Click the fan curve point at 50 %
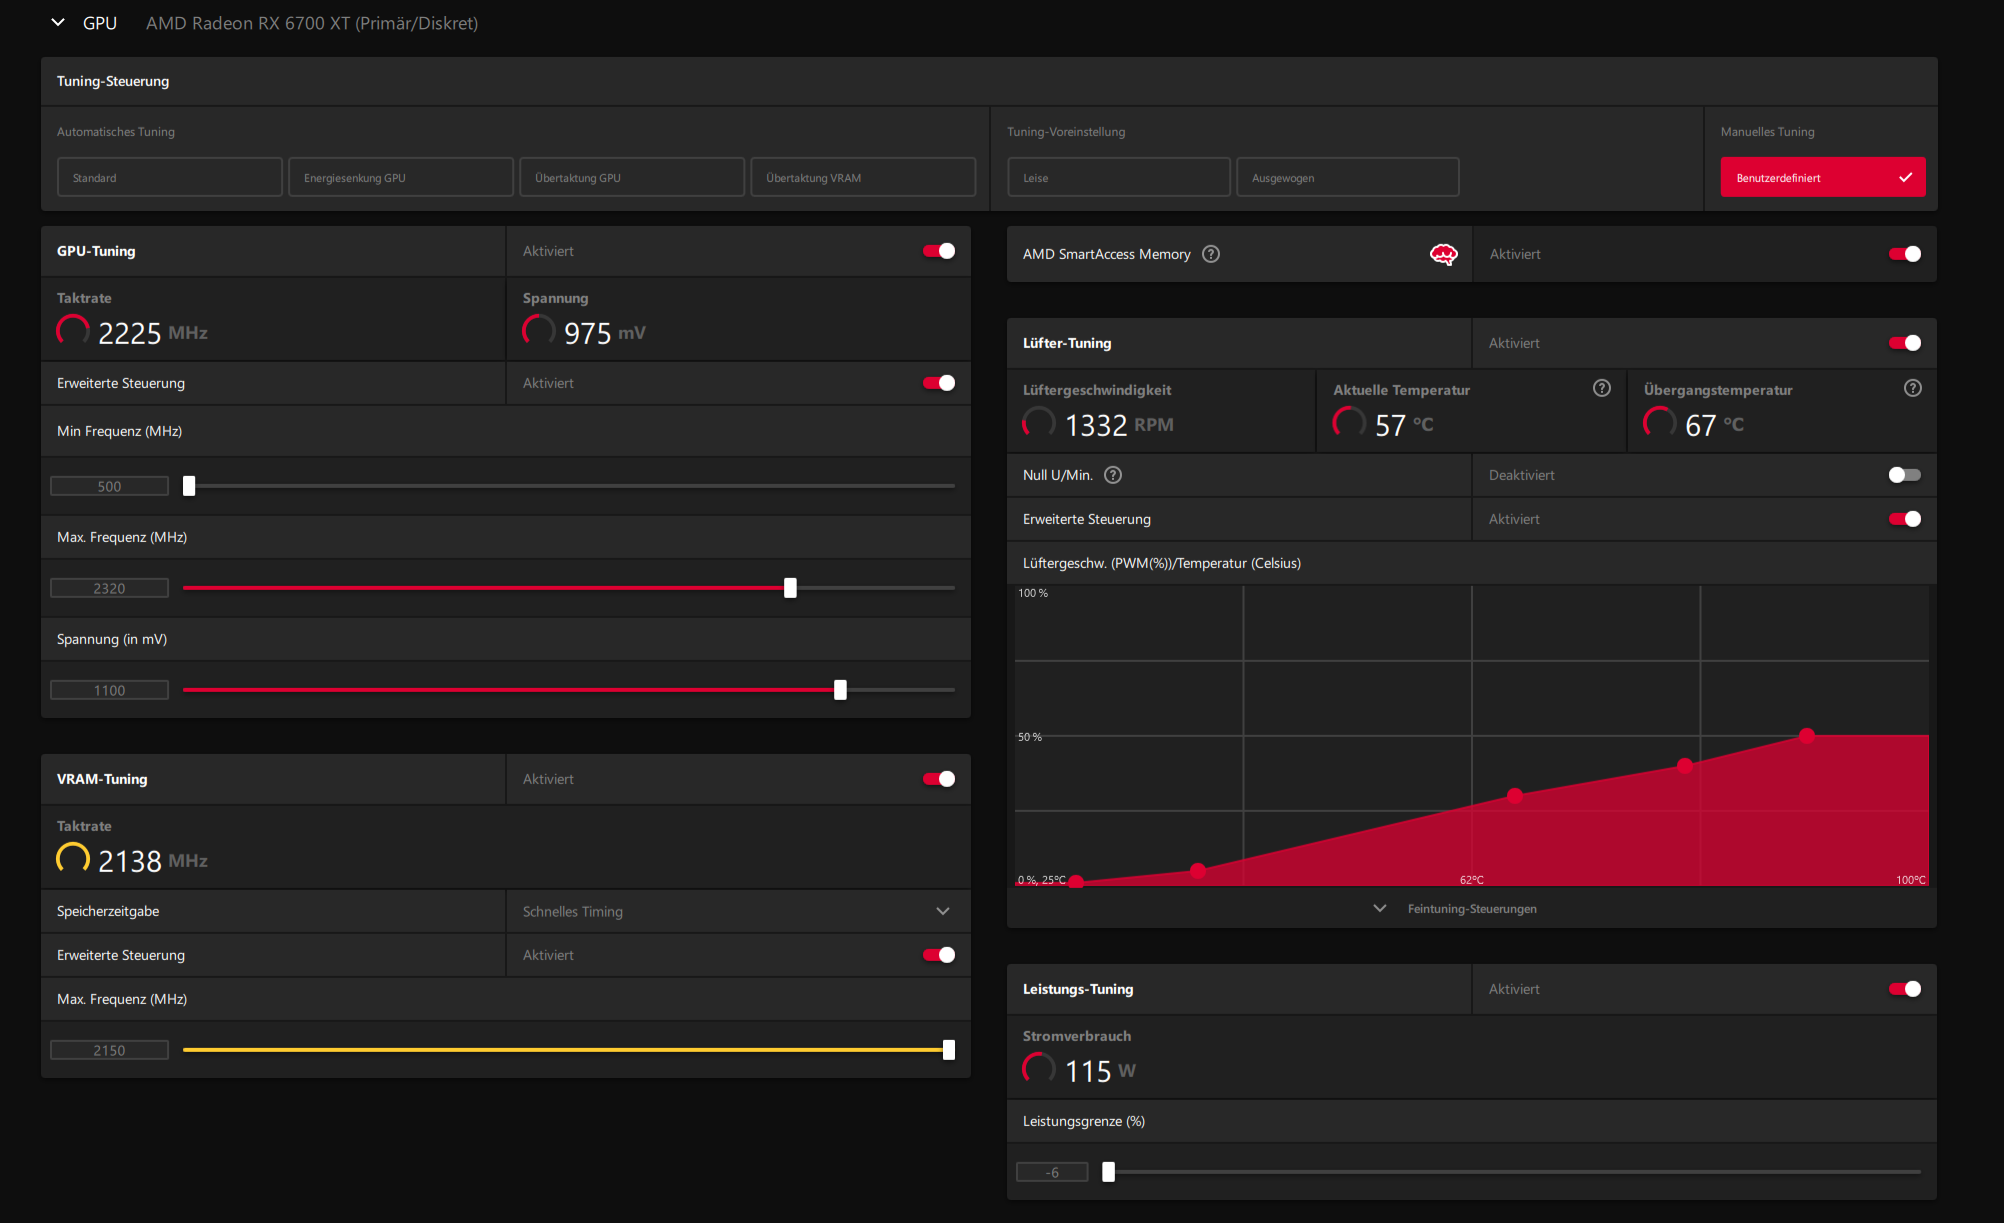The height and width of the screenshot is (1223, 2004). pos(1807,736)
